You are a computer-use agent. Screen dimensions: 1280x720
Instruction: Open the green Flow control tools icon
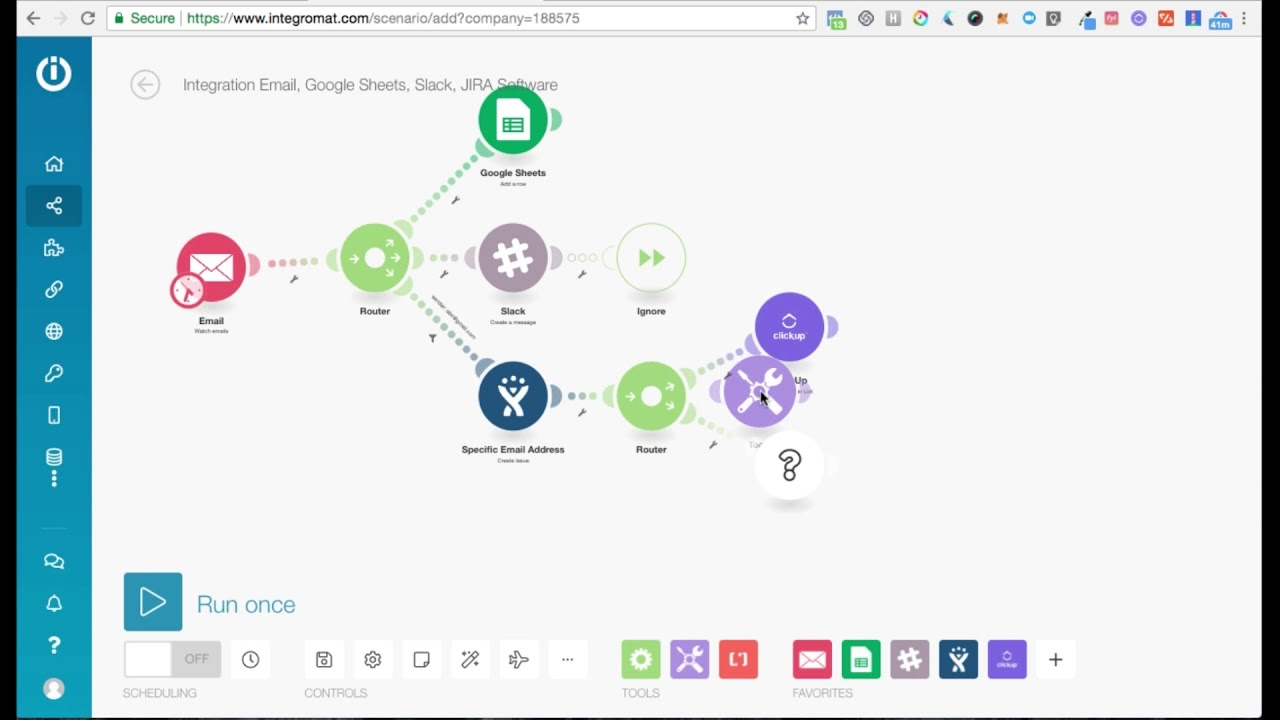(x=641, y=659)
